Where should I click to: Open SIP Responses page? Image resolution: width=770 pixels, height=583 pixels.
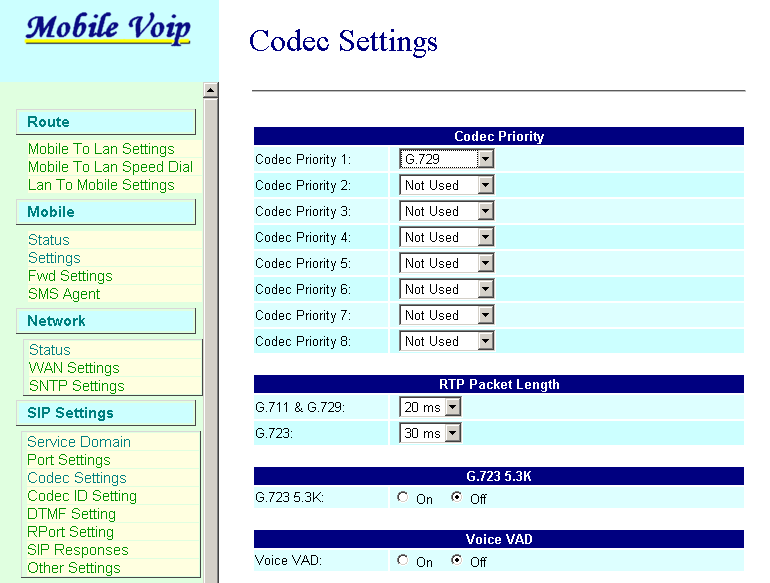click(78, 550)
